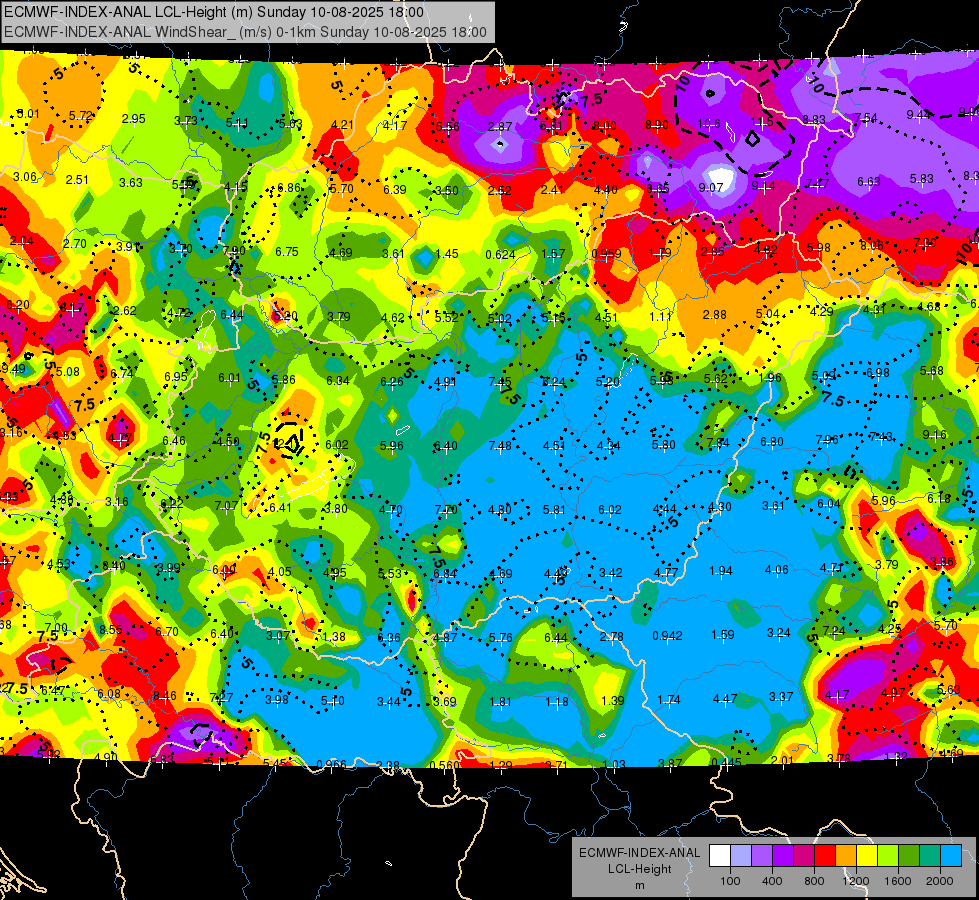Click the wind shear value 1.18
Viewport: 979px width, 900px height.
tap(556, 702)
